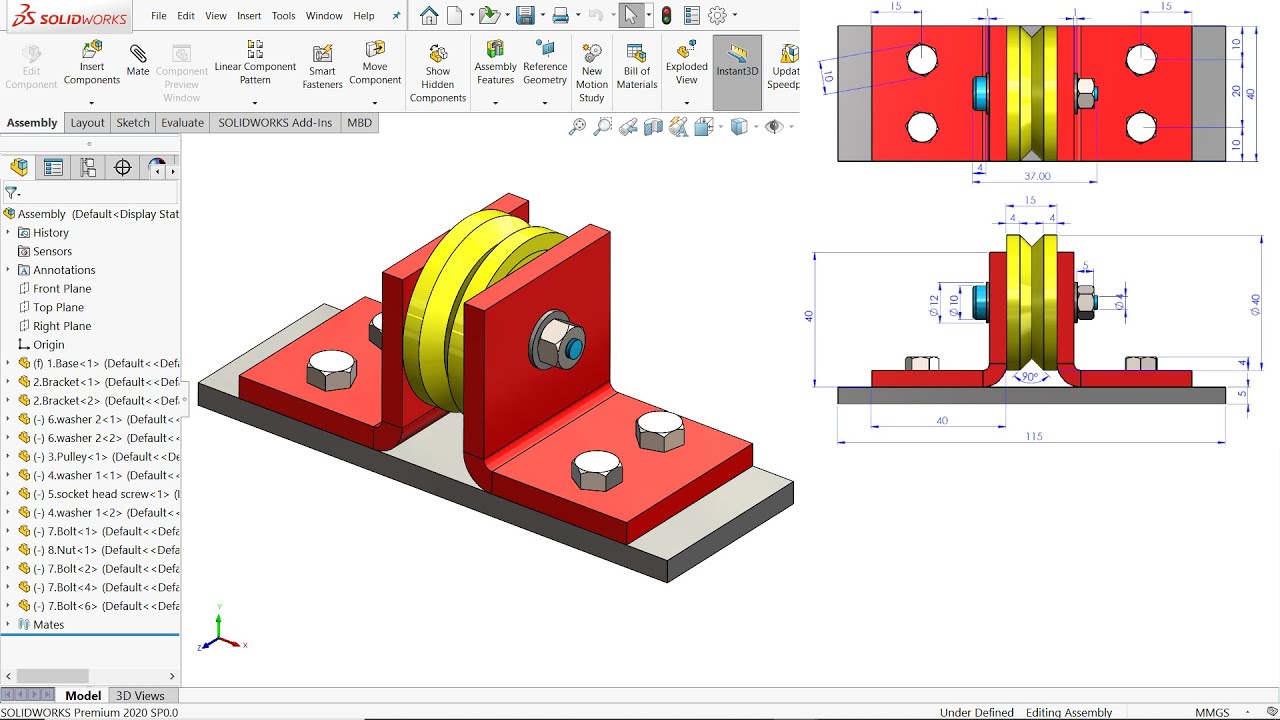Viewport: 1280px width, 720px height.
Task: Click Smart Fasteners tool
Action: [x=322, y=66]
